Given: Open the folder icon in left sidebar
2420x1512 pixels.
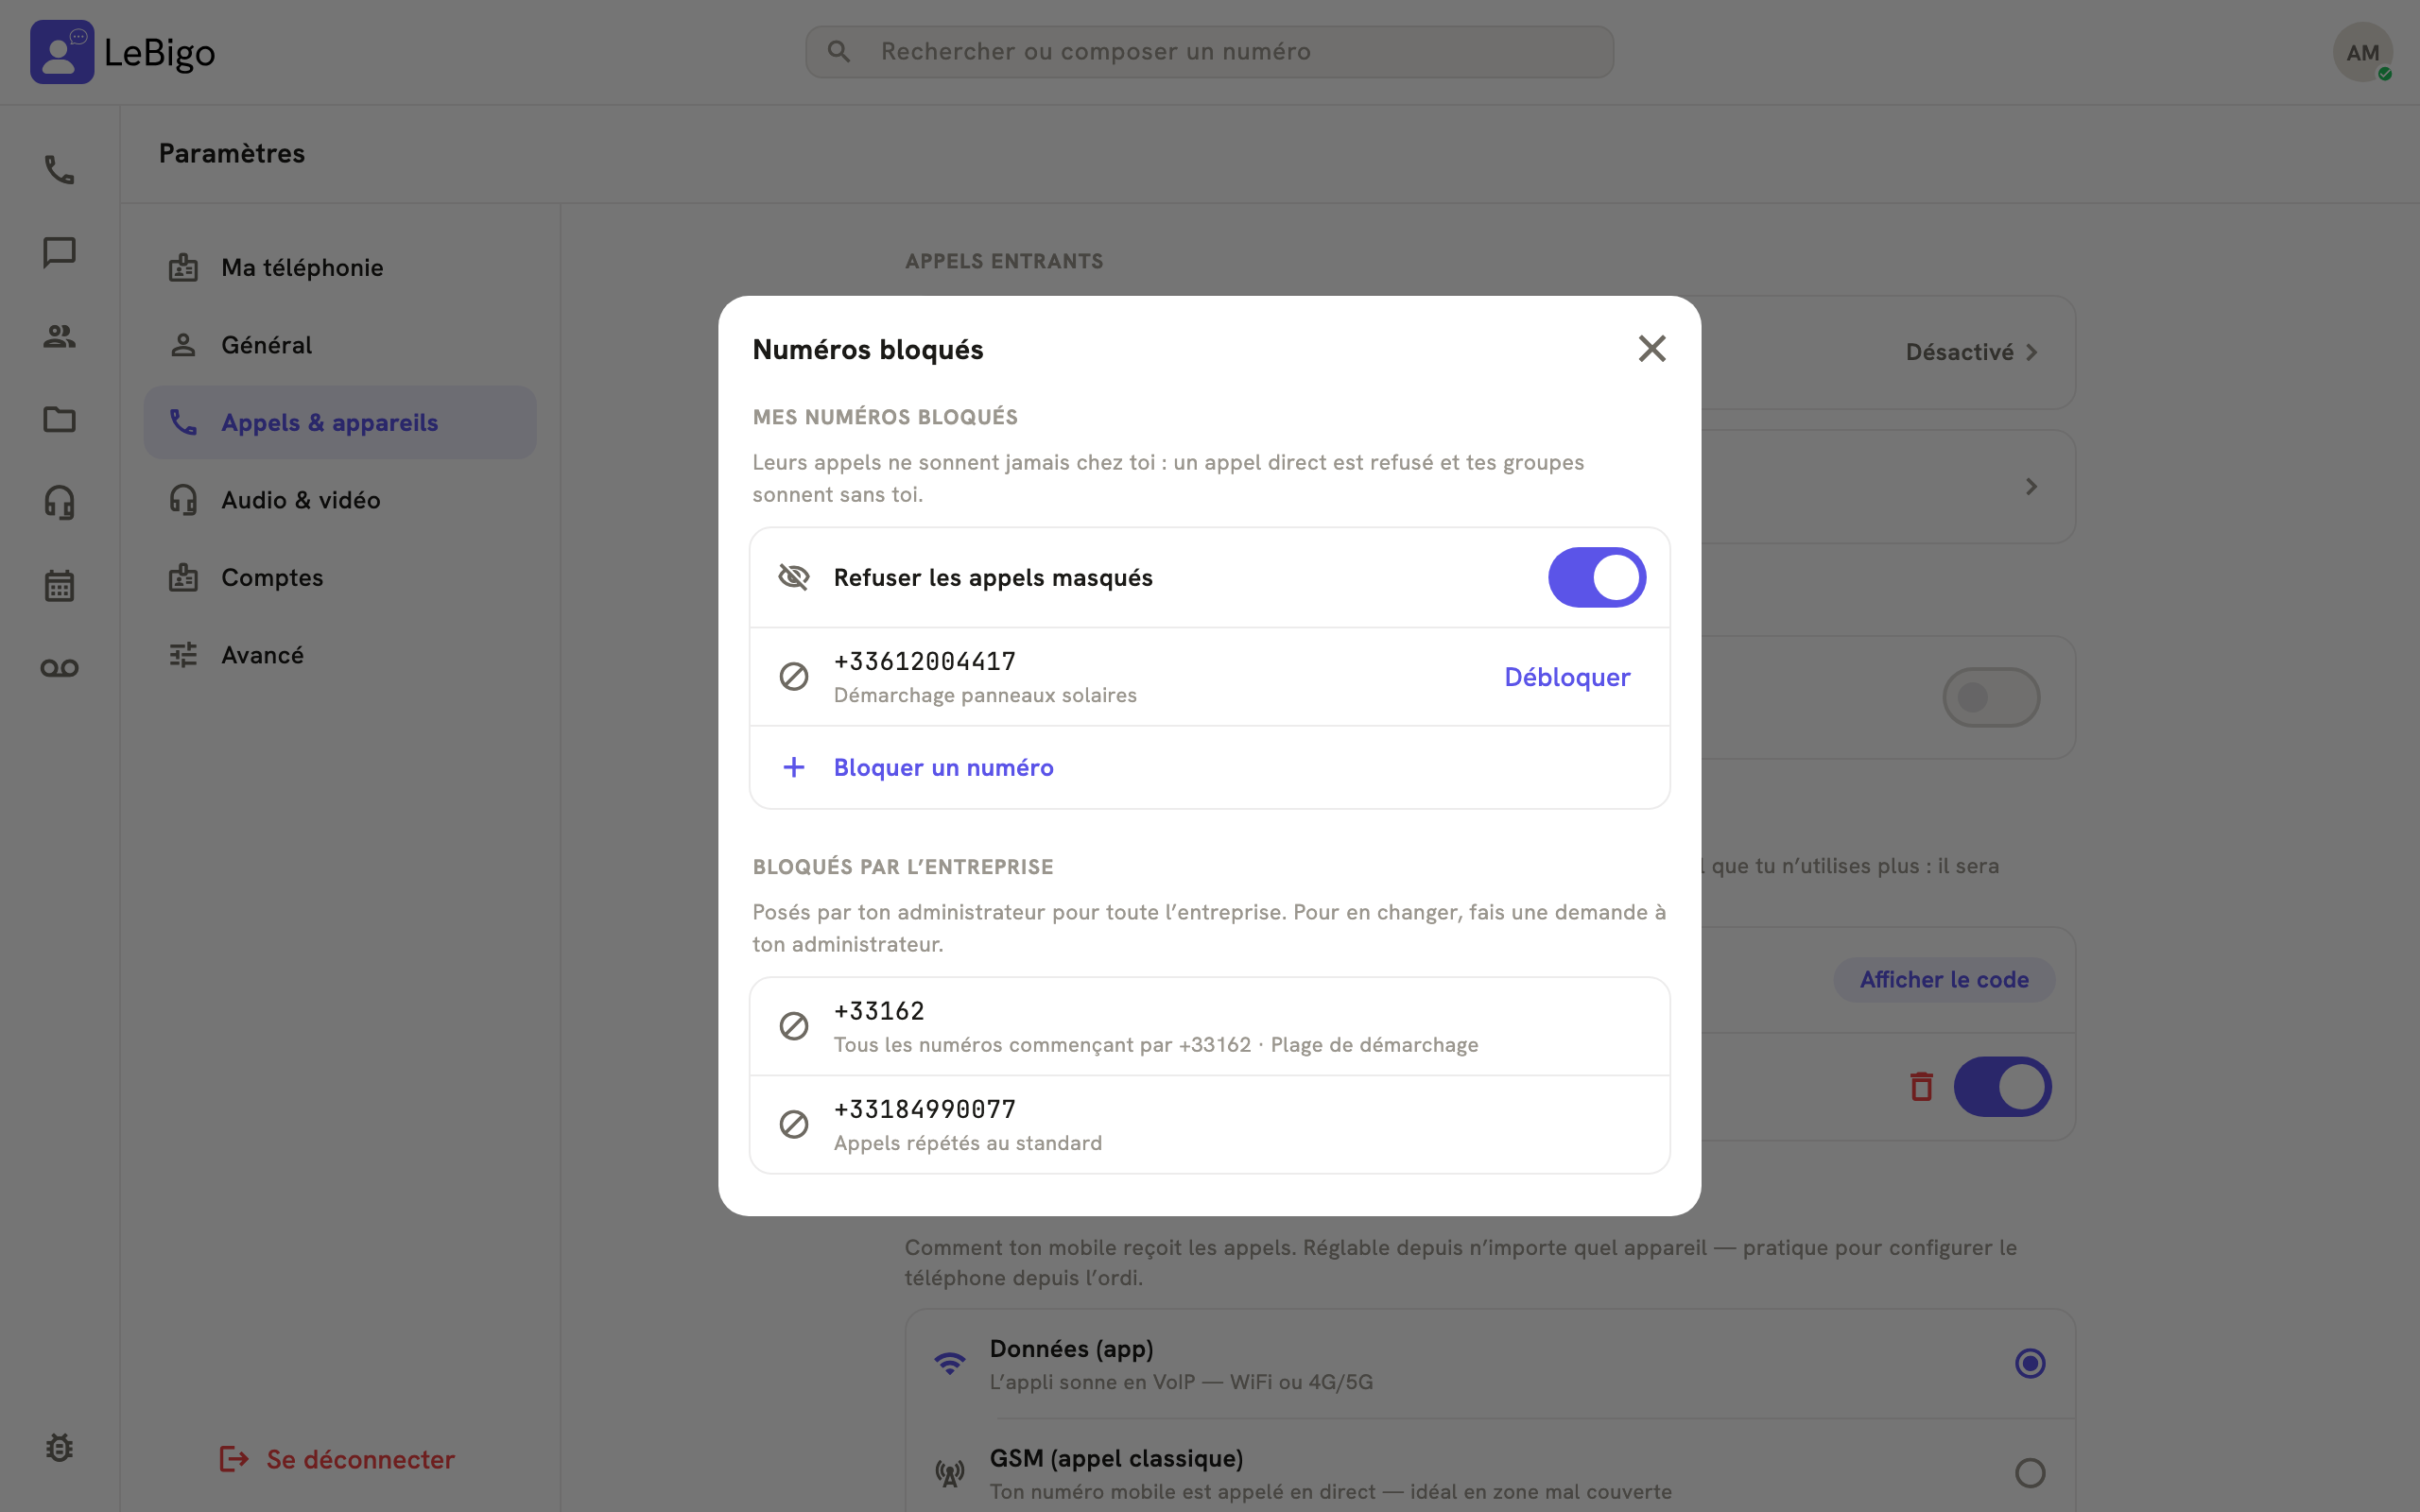Looking at the screenshot, I should click(59, 419).
